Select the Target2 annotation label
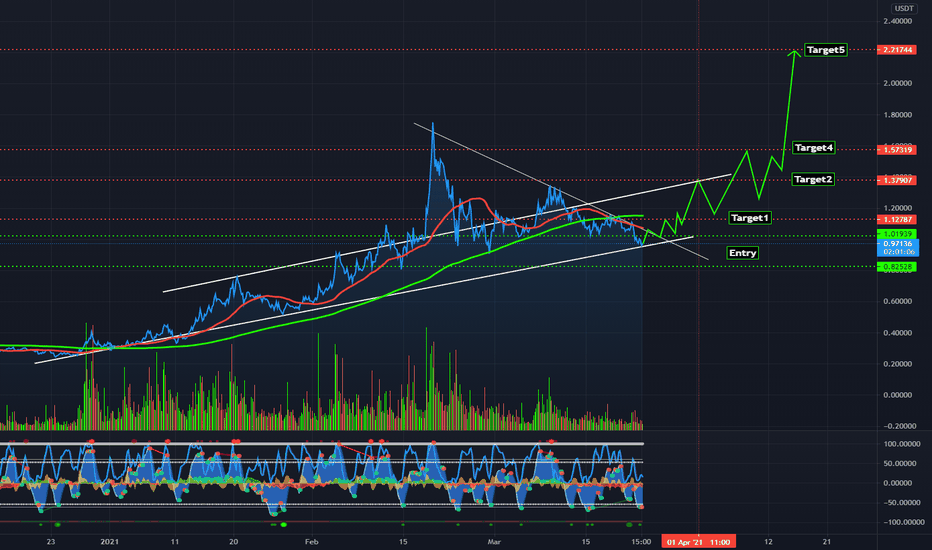This screenshot has height=550, width=932. click(x=813, y=179)
